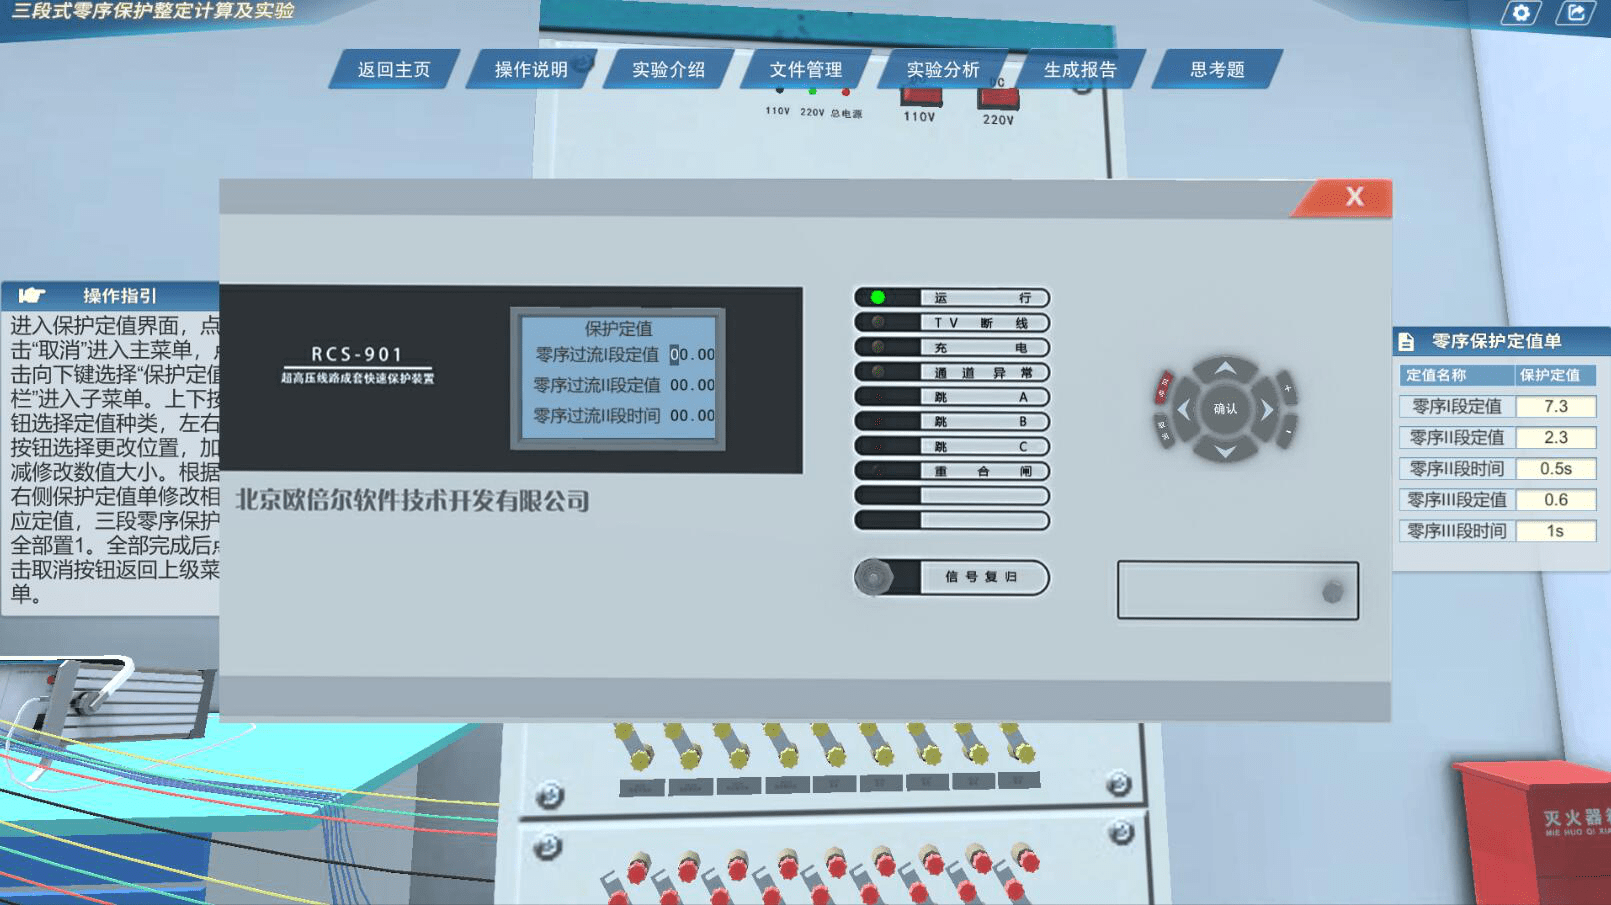Screen dimensions: 1611x905
Task: Click the 北京欧倍尔软件技术开发有限公司 company text
Action: click(x=412, y=500)
